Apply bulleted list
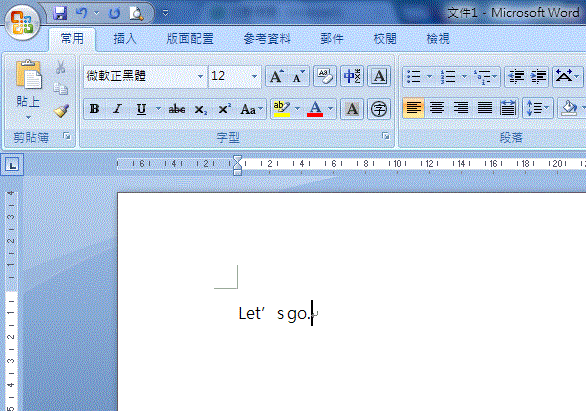The height and width of the screenshot is (411, 586). click(x=414, y=76)
